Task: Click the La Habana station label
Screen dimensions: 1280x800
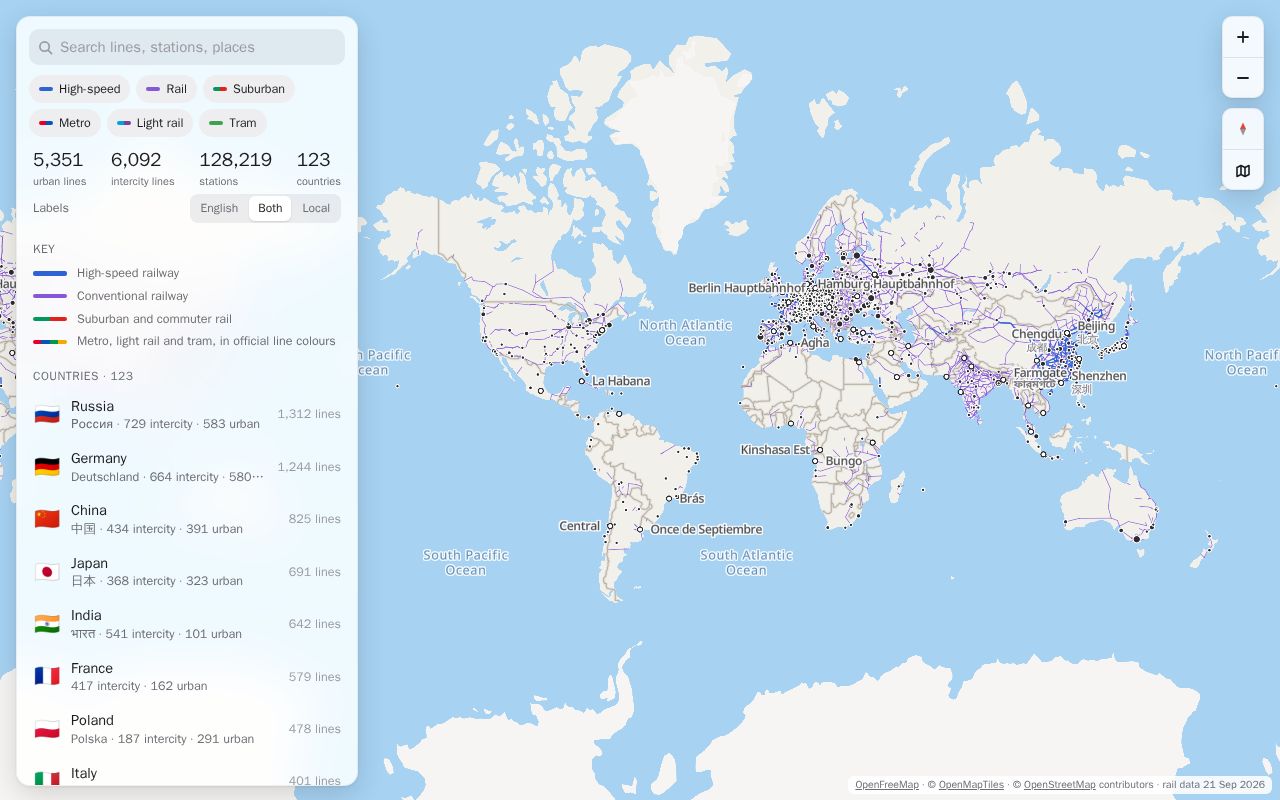Action: coord(621,381)
